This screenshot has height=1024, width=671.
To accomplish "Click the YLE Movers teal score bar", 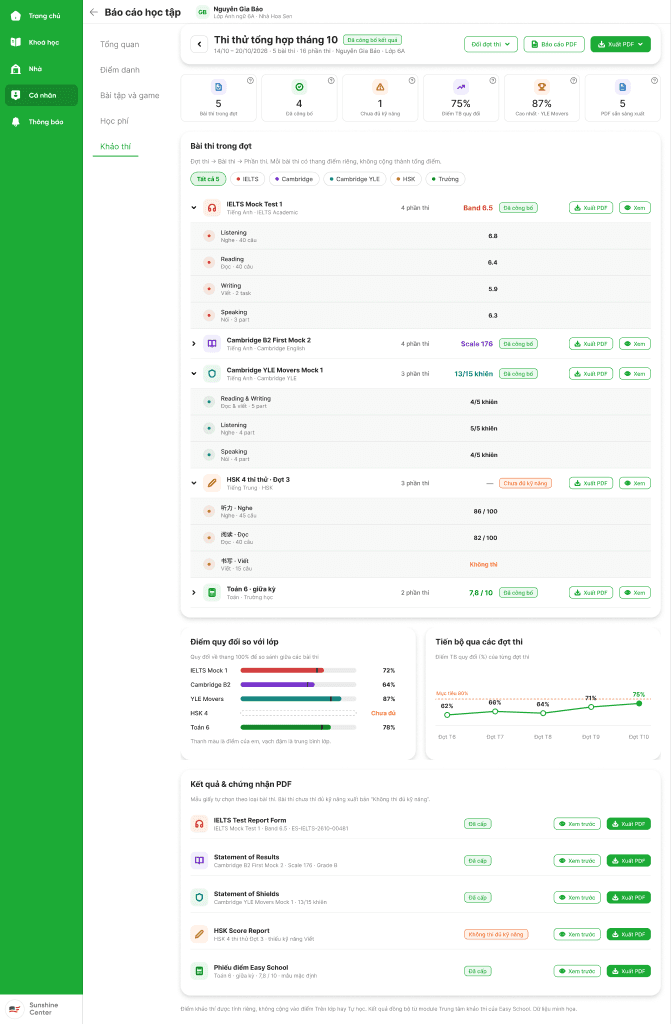I will [x=291, y=699].
